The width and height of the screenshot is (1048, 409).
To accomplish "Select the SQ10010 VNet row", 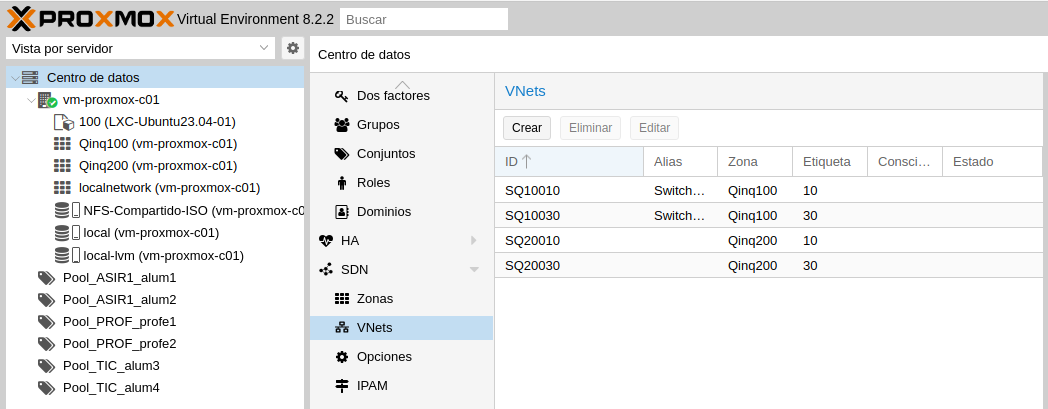I will tap(769, 190).
